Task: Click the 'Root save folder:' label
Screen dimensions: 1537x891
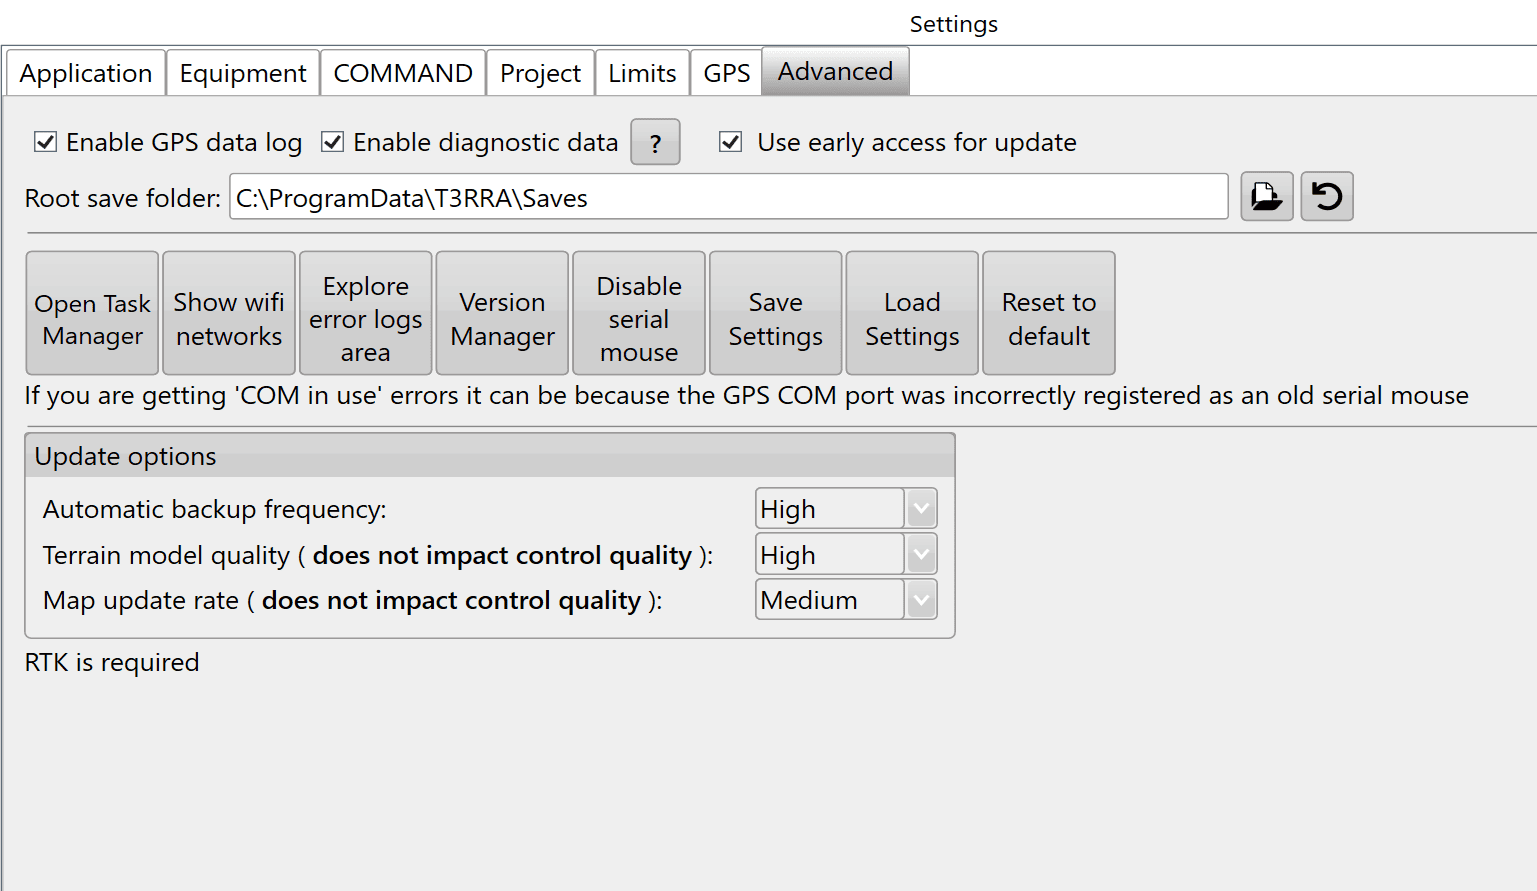Action: click(123, 198)
